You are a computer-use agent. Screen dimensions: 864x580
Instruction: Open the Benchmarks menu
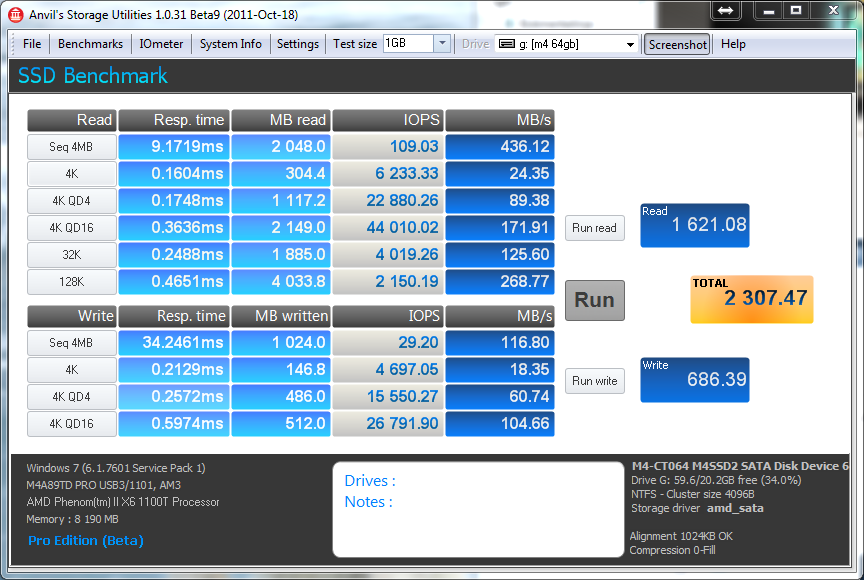click(90, 44)
